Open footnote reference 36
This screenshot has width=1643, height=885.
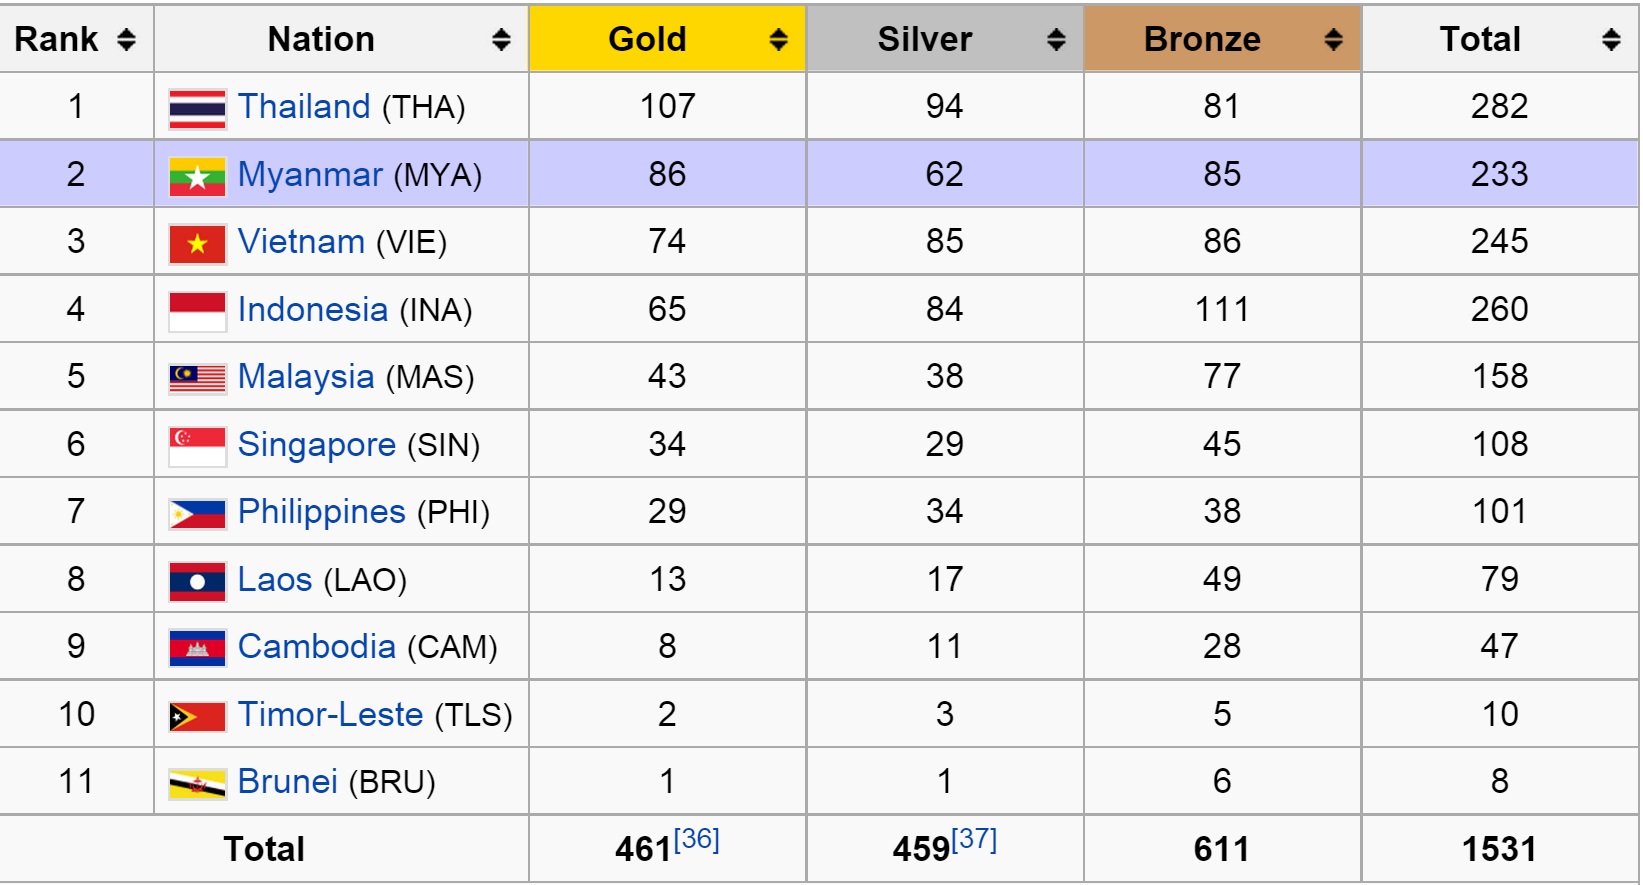[x=697, y=839]
